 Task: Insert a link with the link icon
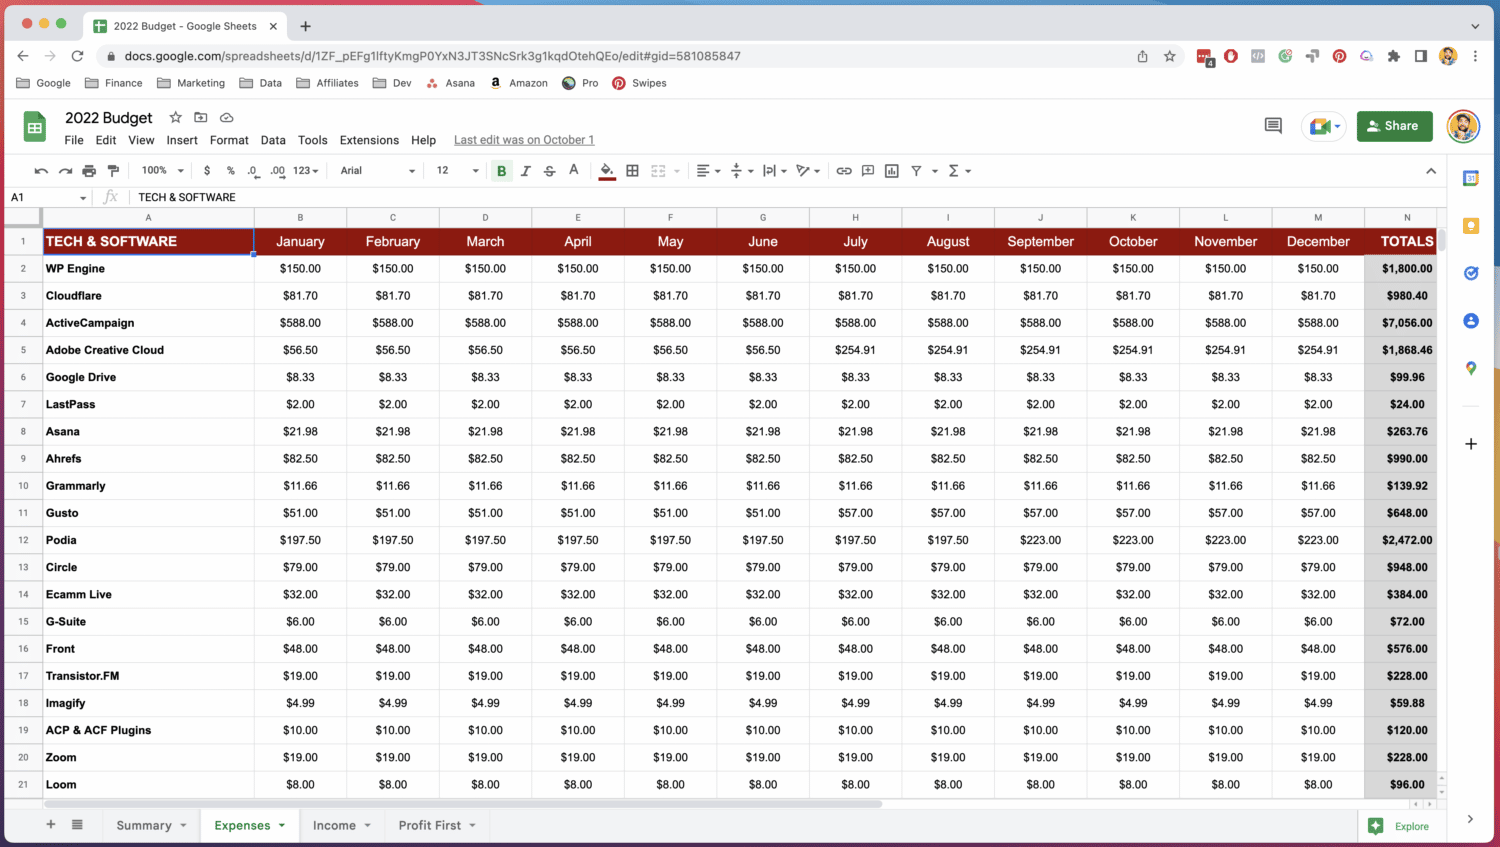point(844,171)
